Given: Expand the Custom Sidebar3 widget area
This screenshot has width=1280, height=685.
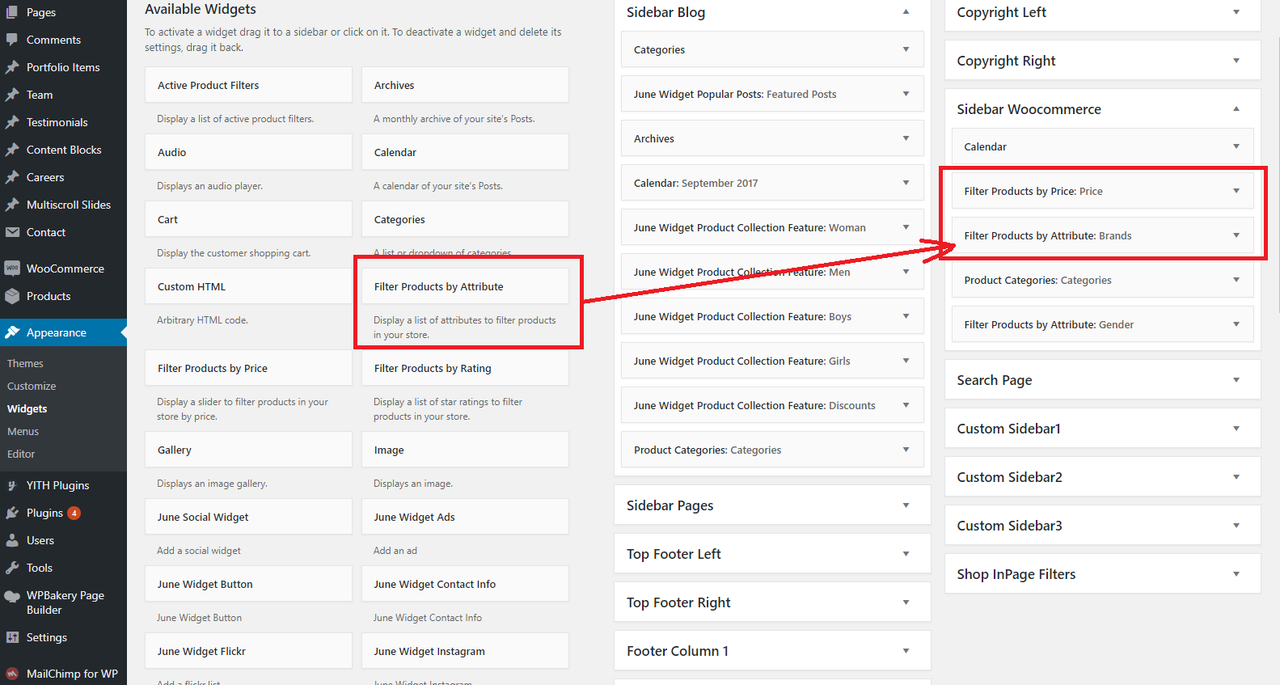Looking at the screenshot, I should point(1236,525).
